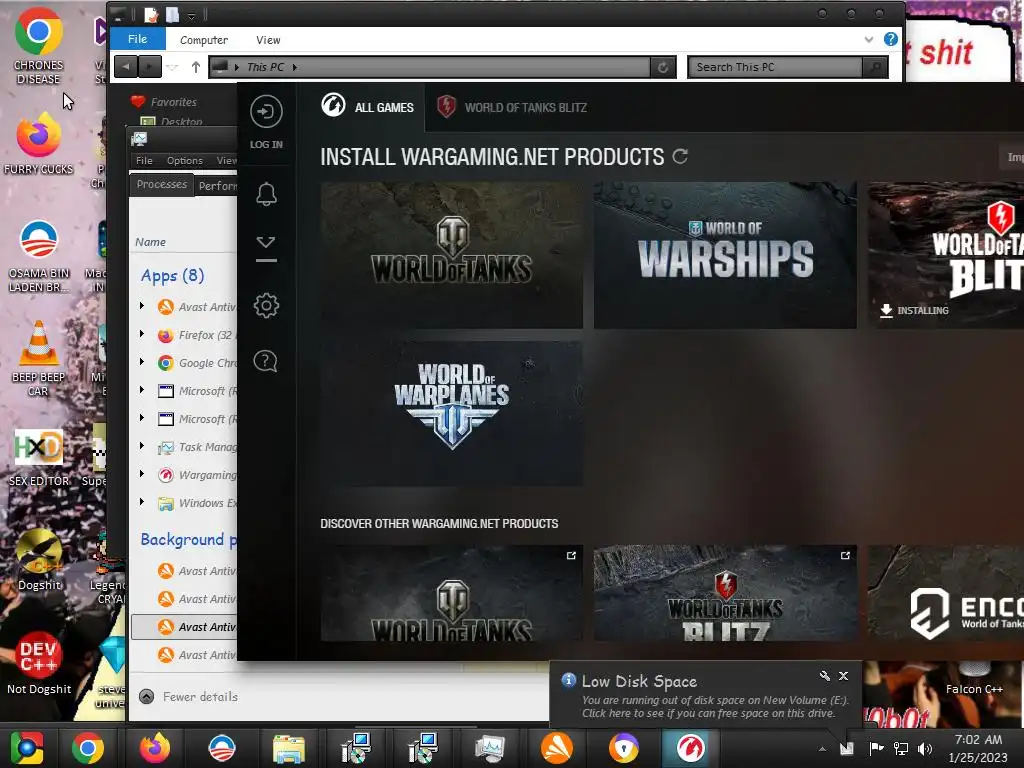Click the Low Disk Space message text
Screen dimensions: 1024x768
[x=715, y=707]
